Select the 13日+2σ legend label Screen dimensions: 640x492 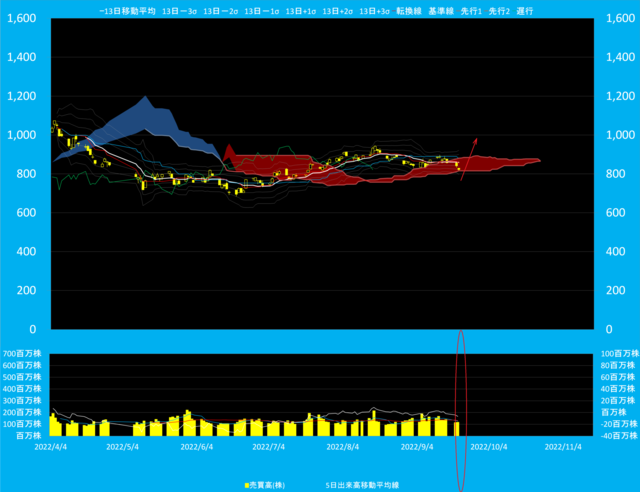(338, 11)
